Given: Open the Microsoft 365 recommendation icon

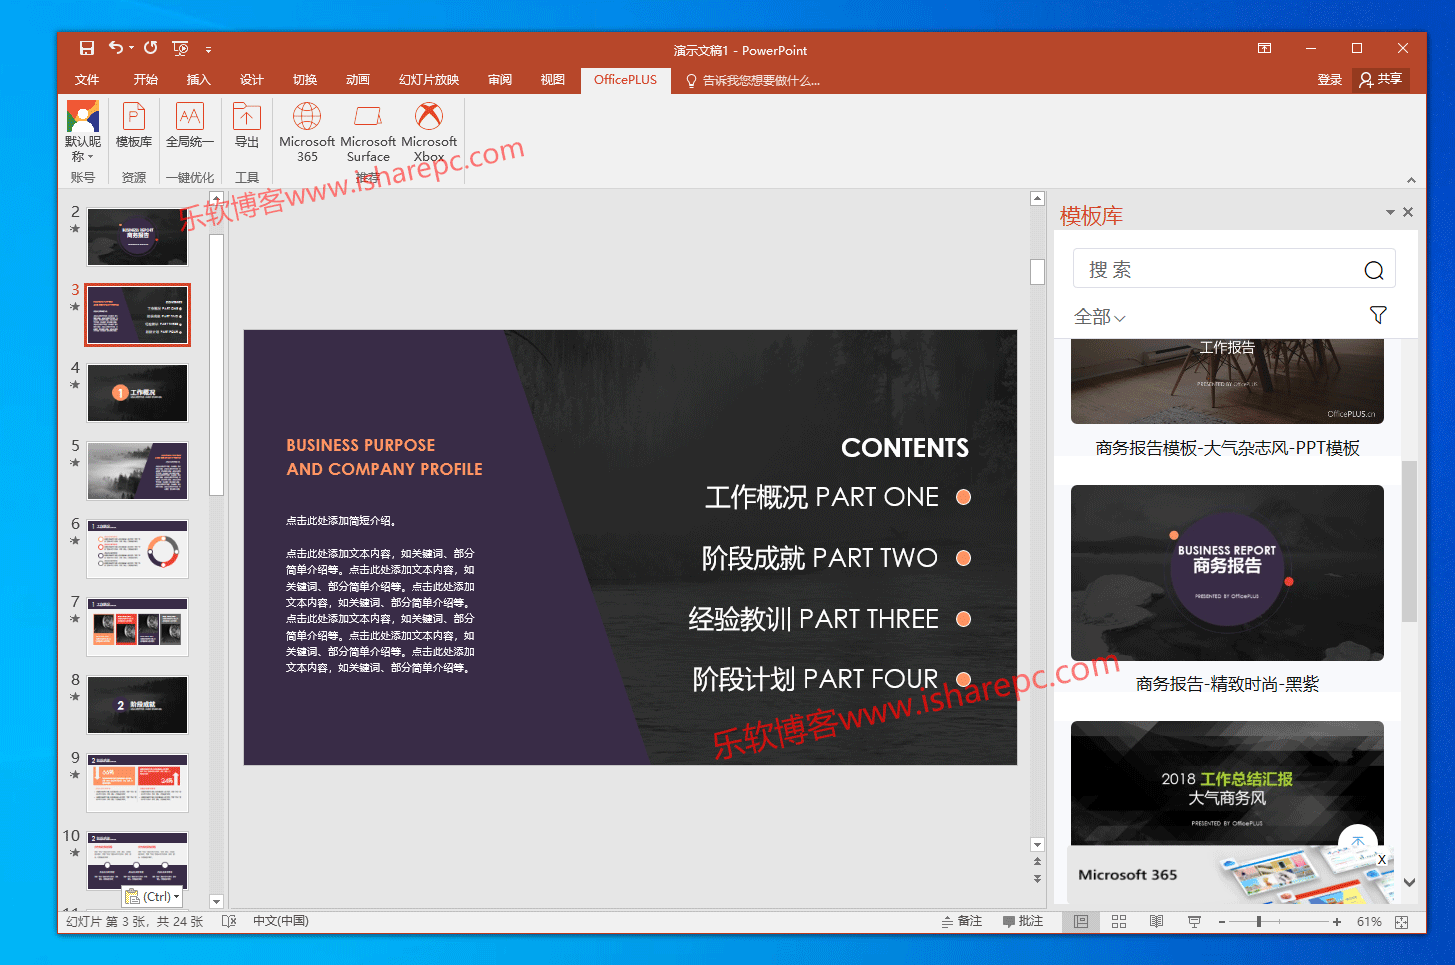Looking at the screenshot, I should 307,131.
